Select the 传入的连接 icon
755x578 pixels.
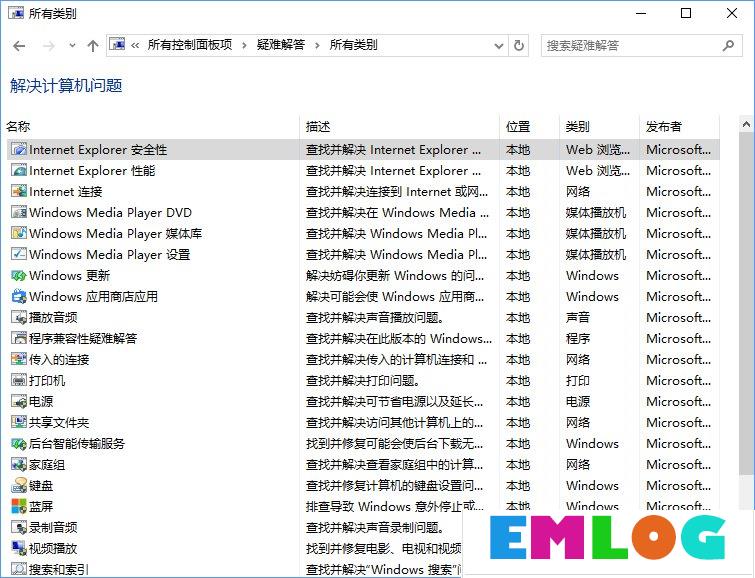click(x=19, y=359)
